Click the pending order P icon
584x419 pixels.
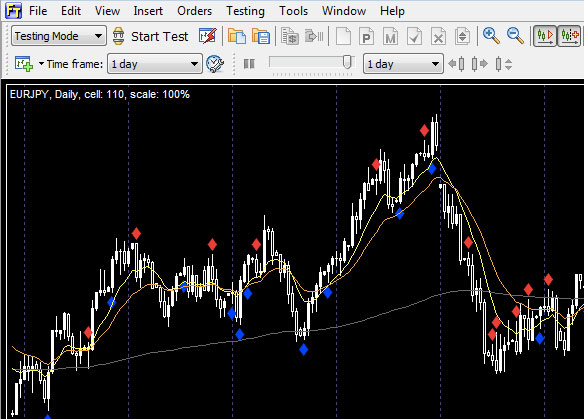pyautogui.click(x=366, y=36)
